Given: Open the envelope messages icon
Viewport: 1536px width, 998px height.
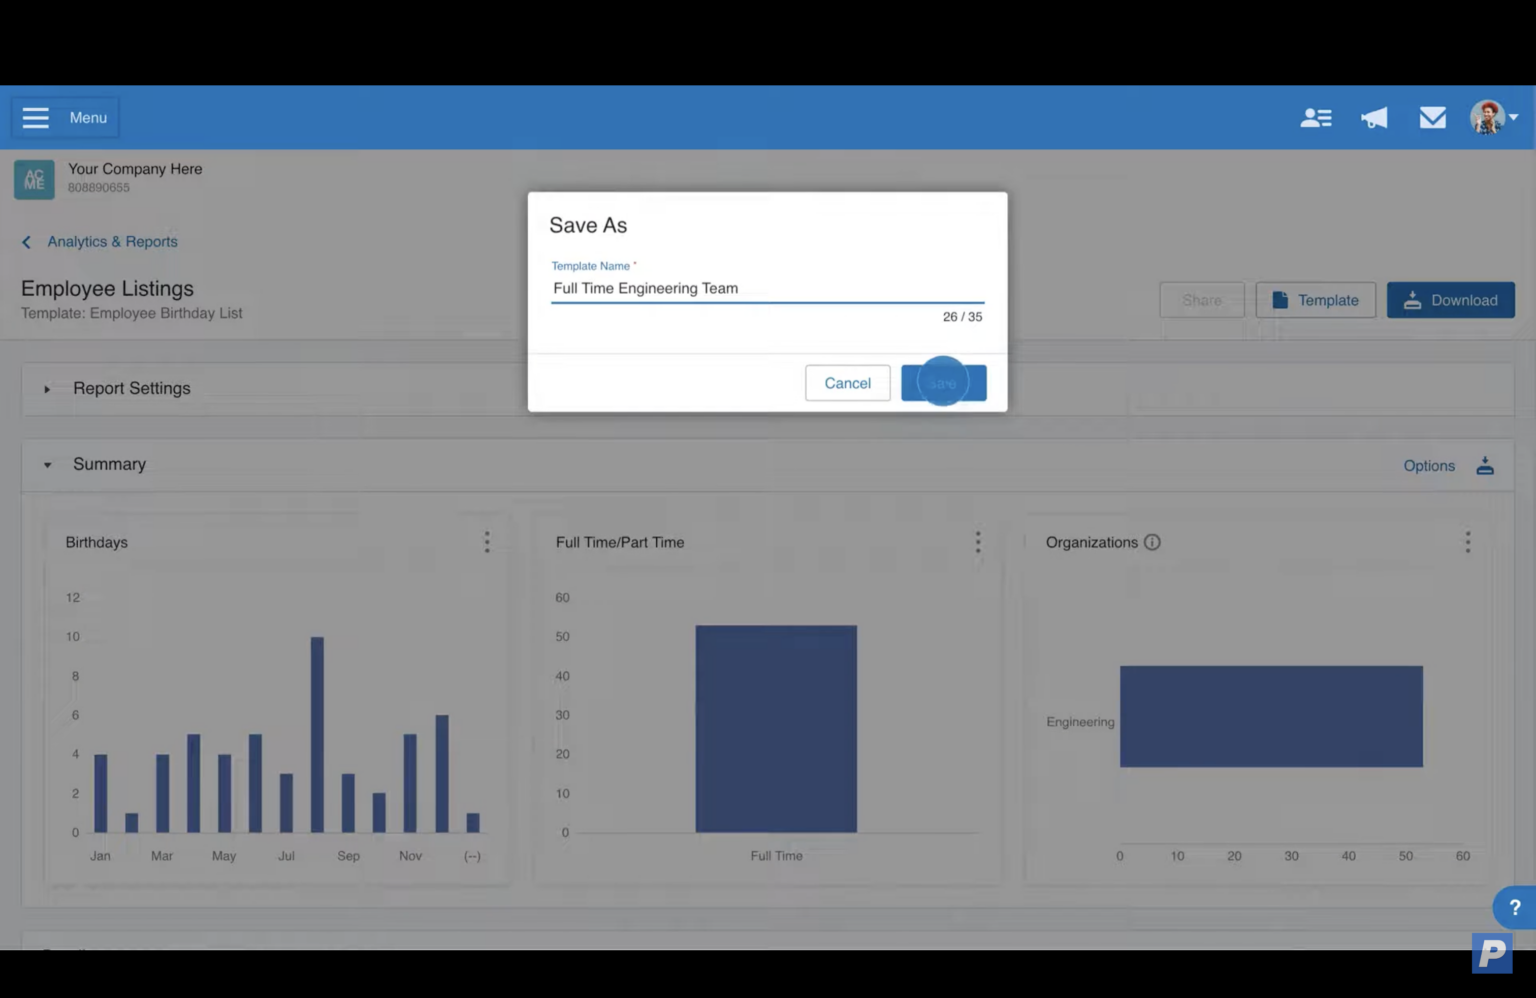Looking at the screenshot, I should tap(1432, 118).
